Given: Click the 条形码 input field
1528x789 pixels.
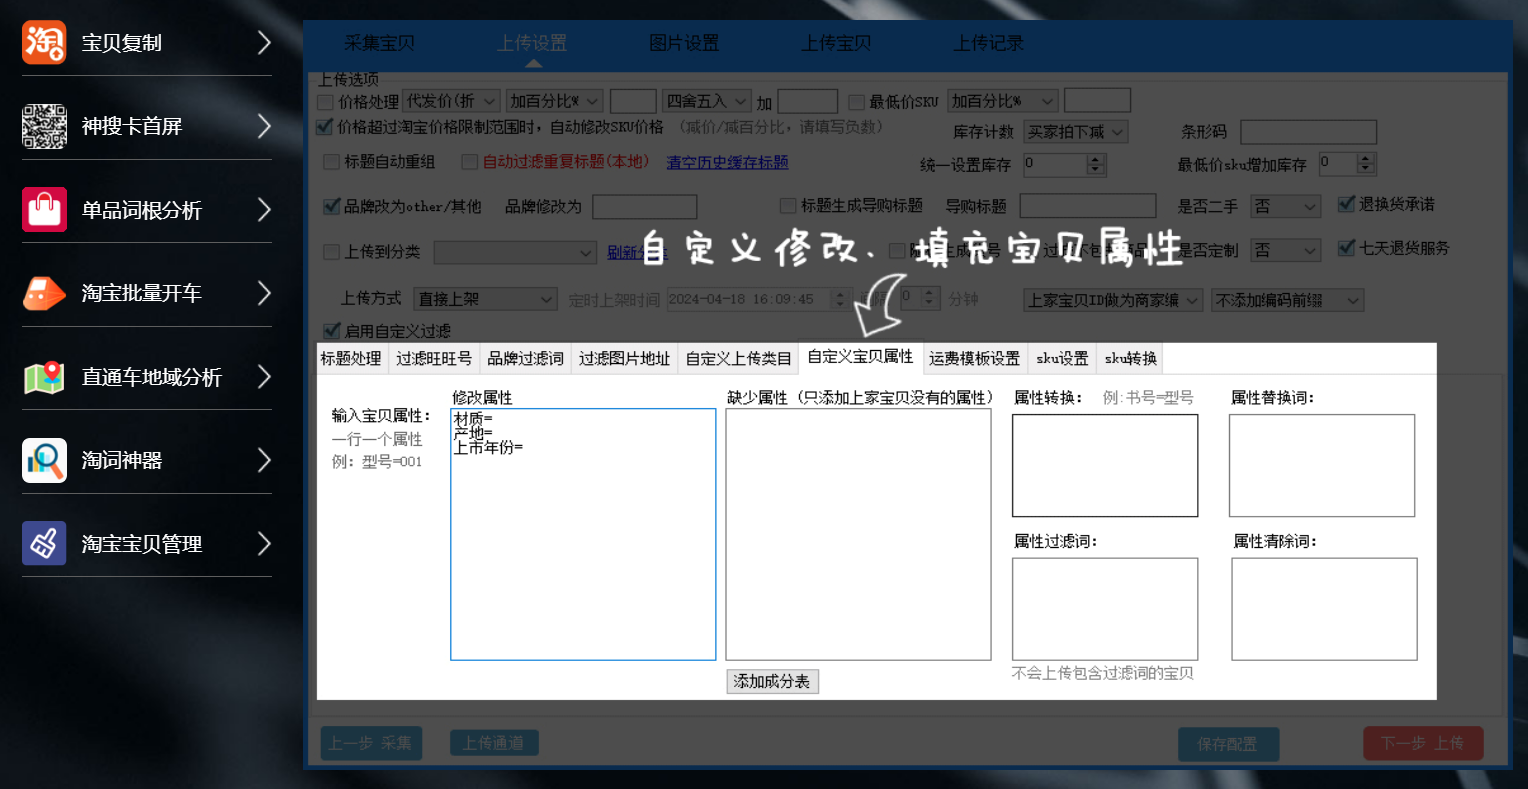Looking at the screenshot, I should click(1309, 132).
